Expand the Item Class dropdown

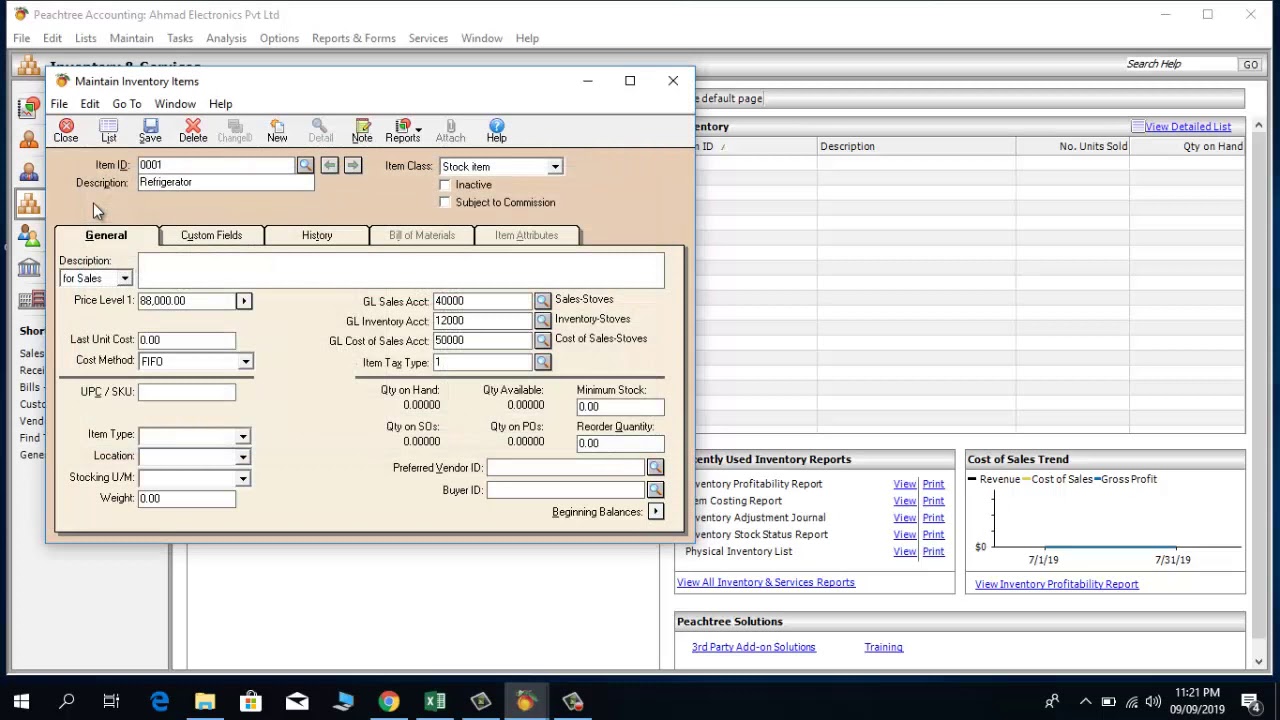(x=555, y=167)
